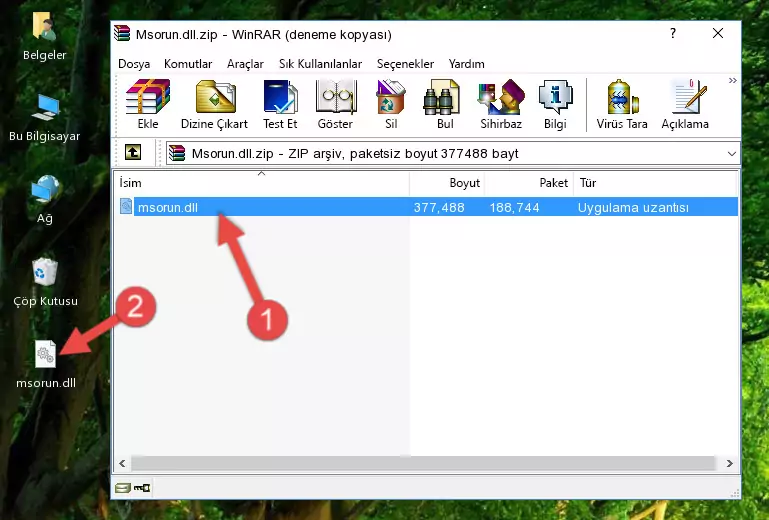Click the horizontal scrollbar track

[x=423, y=463]
